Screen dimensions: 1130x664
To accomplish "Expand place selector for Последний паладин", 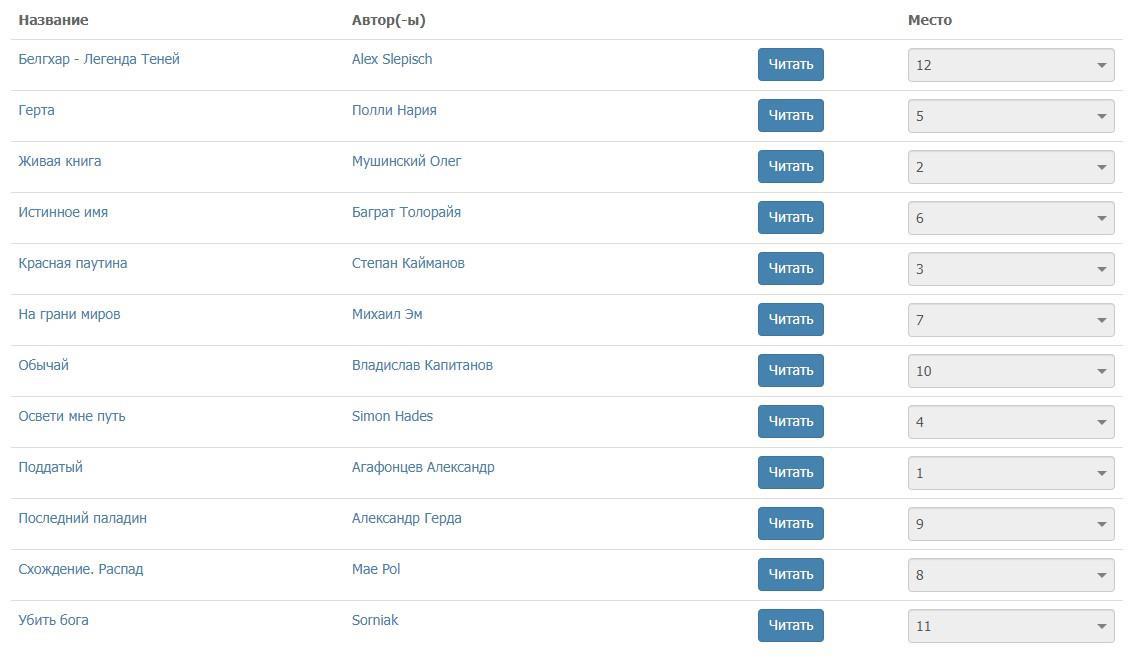I will 1010,524.
